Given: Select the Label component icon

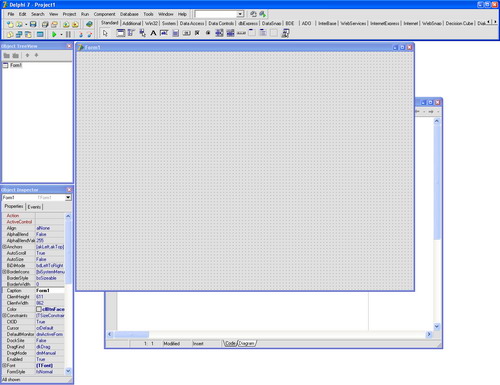Looking at the screenshot, I should pyautogui.click(x=153, y=33).
